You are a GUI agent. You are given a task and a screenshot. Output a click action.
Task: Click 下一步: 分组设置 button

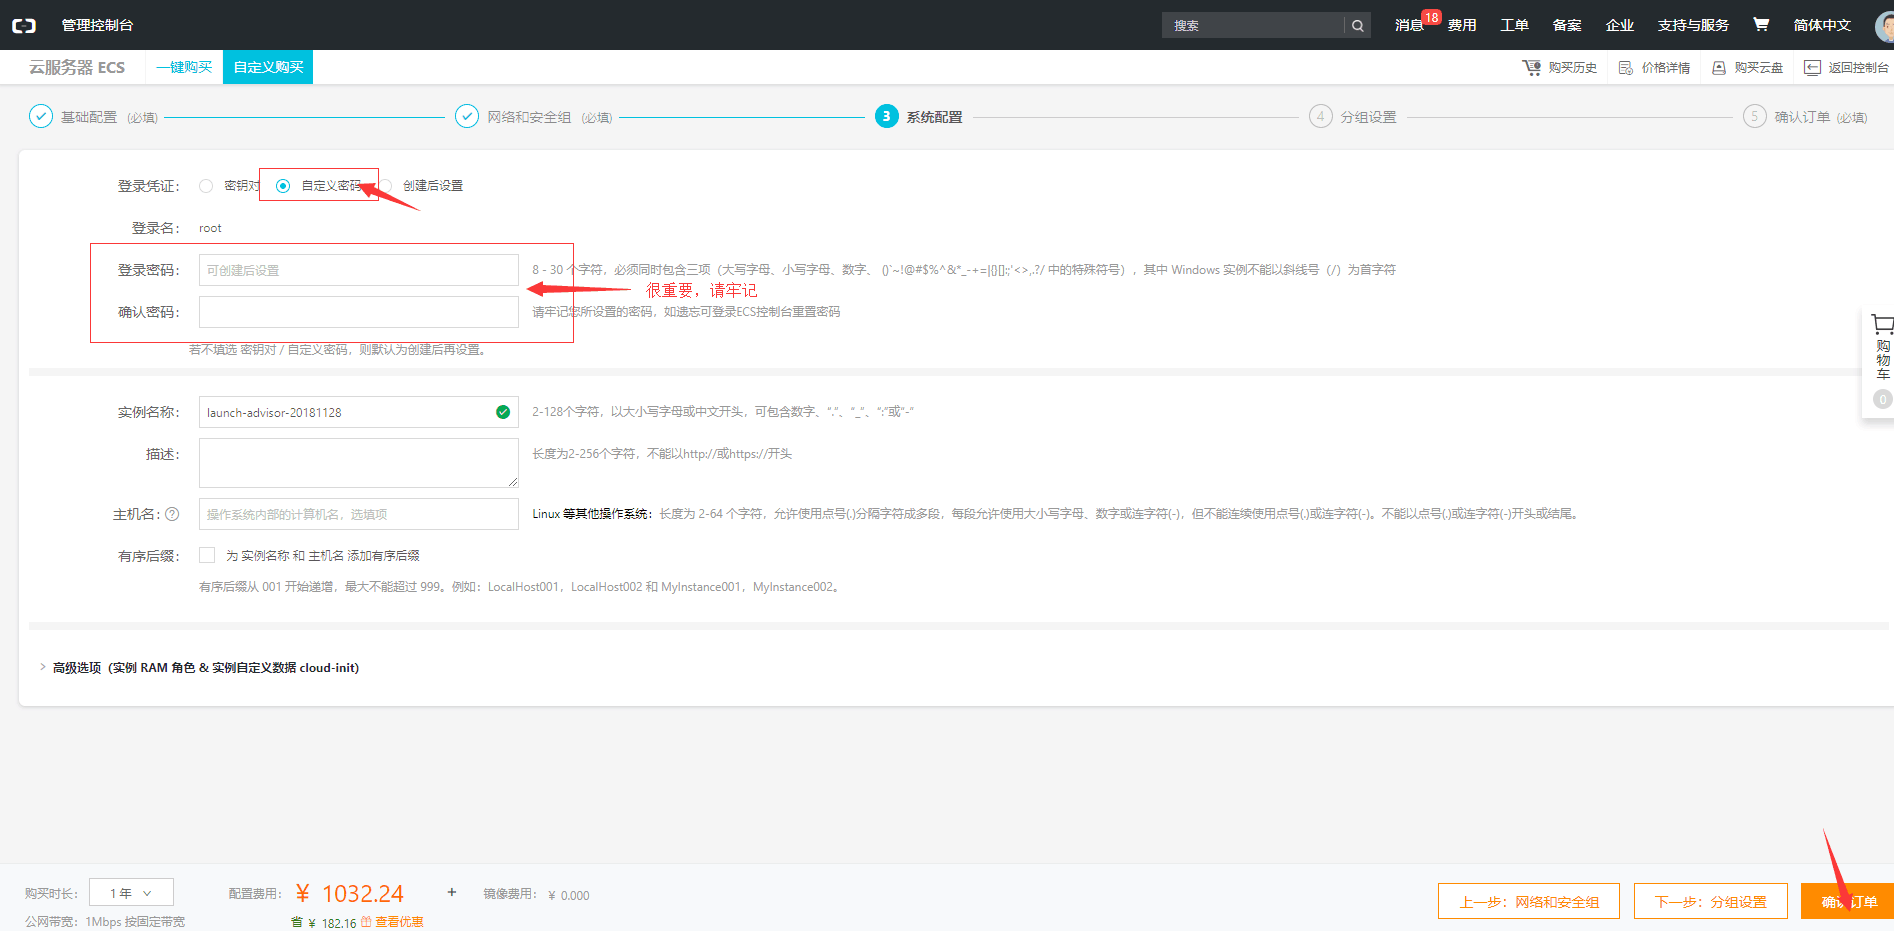click(x=1710, y=901)
